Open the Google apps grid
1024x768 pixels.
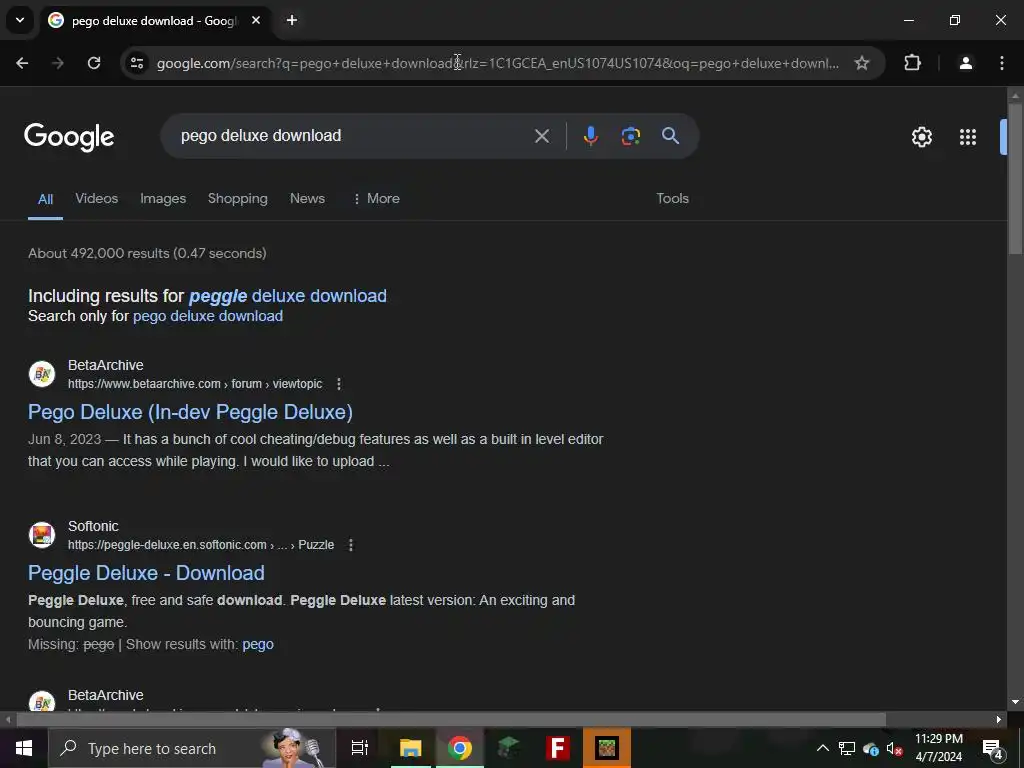(x=968, y=136)
